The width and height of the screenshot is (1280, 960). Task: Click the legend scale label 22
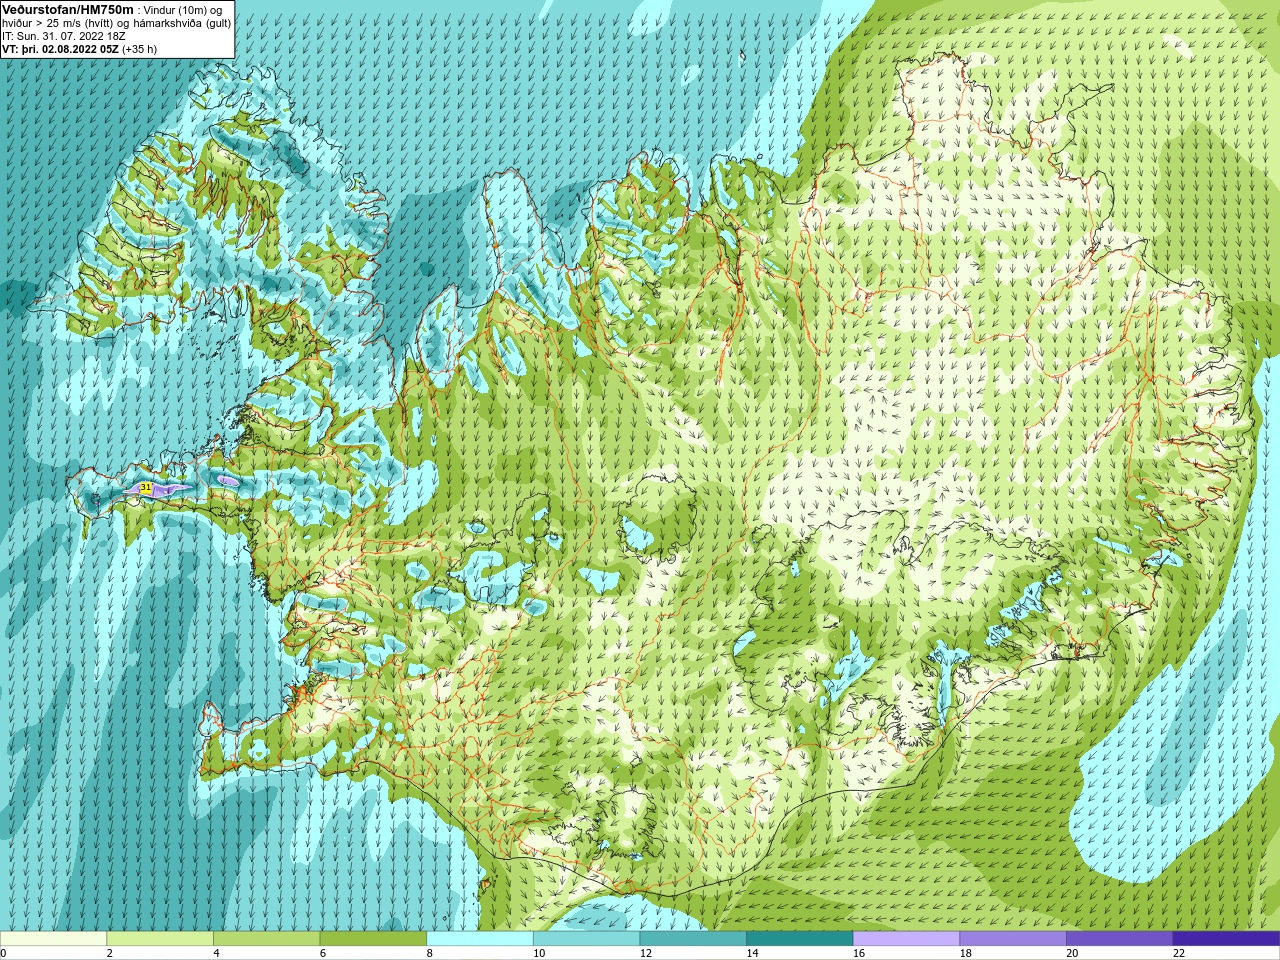click(1179, 953)
